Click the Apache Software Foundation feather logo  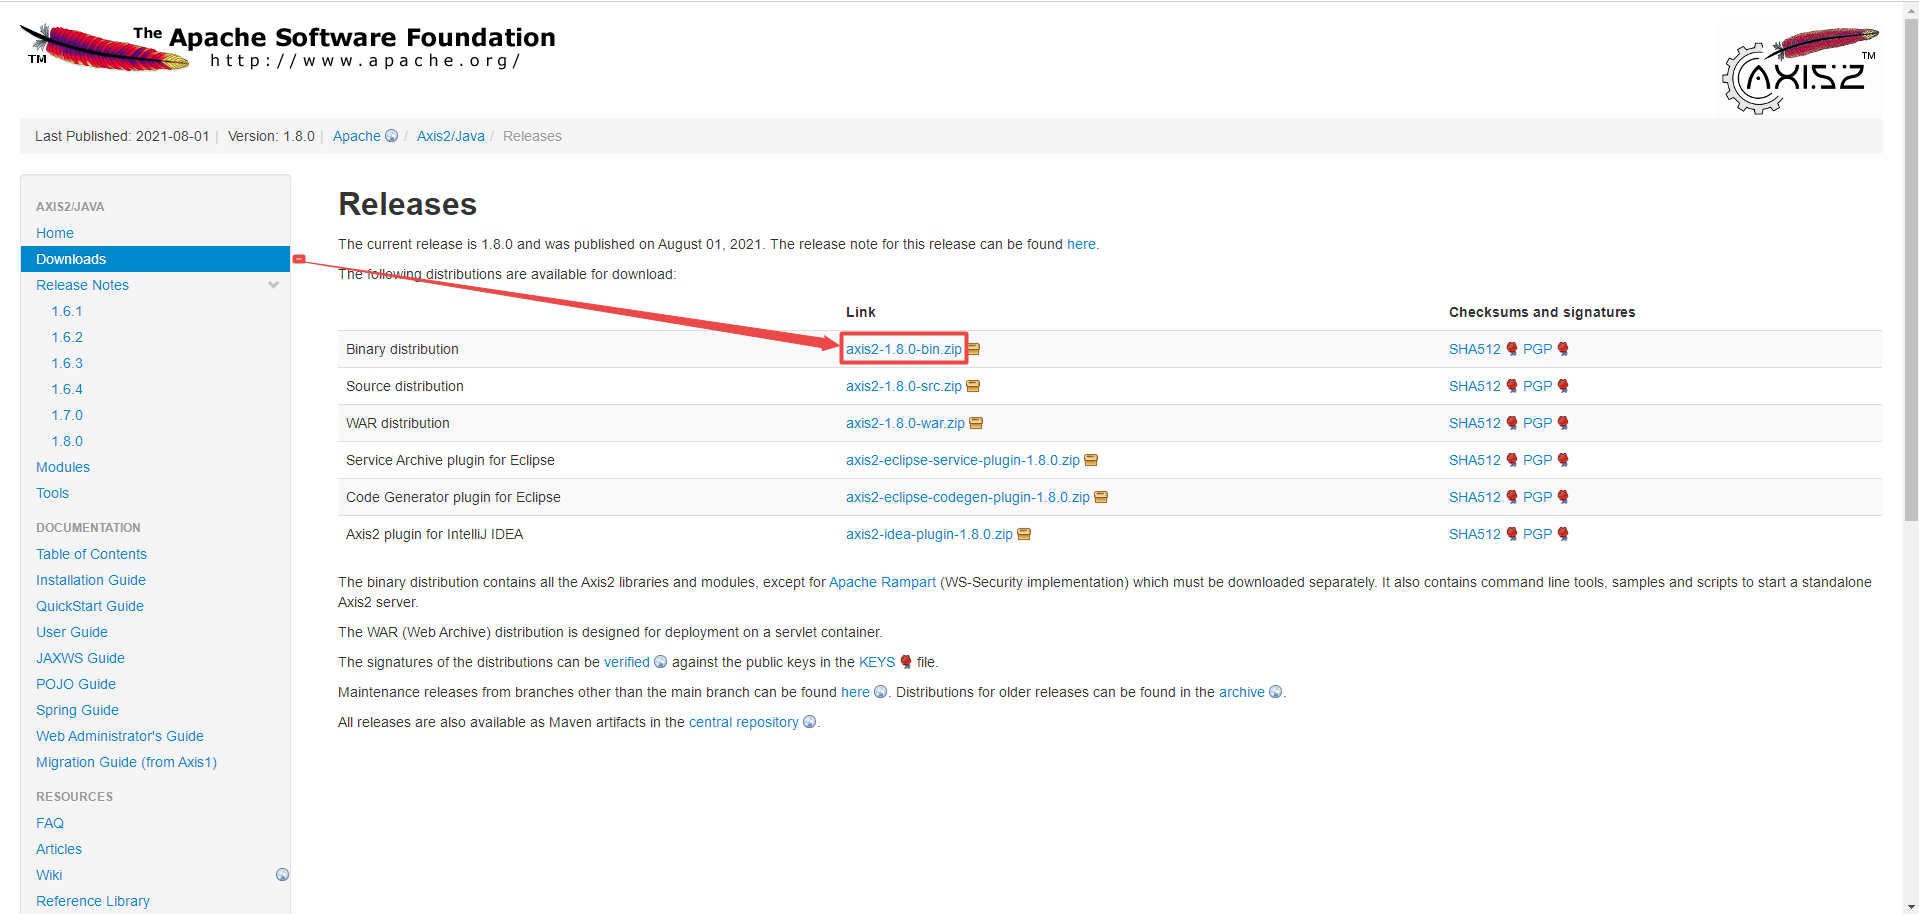tap(105, 48)
